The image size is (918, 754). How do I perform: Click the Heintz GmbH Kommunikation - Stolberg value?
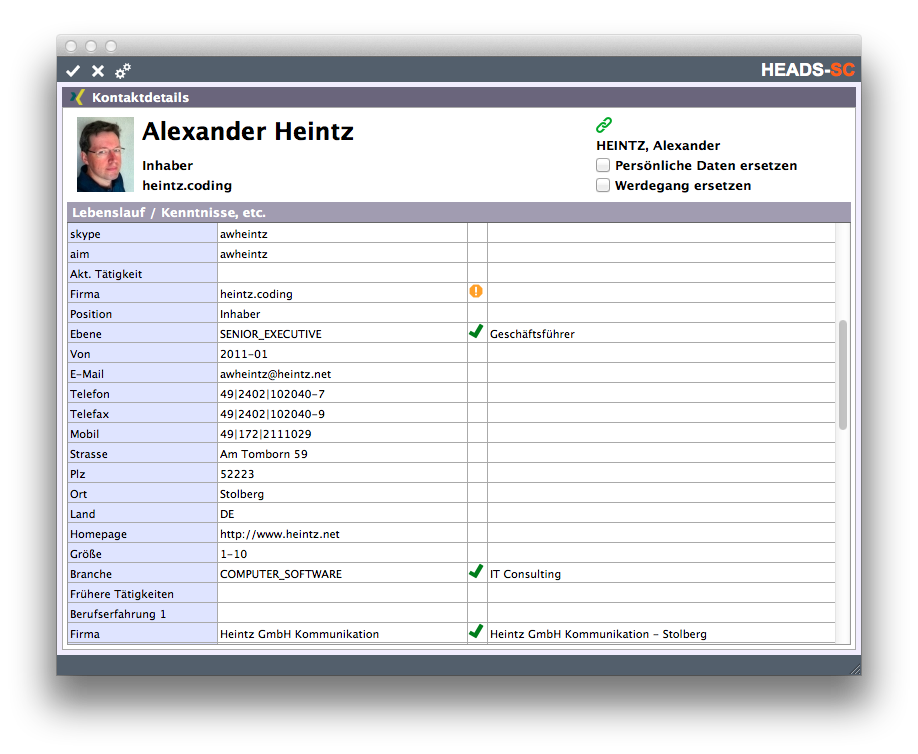click(598, 634)
